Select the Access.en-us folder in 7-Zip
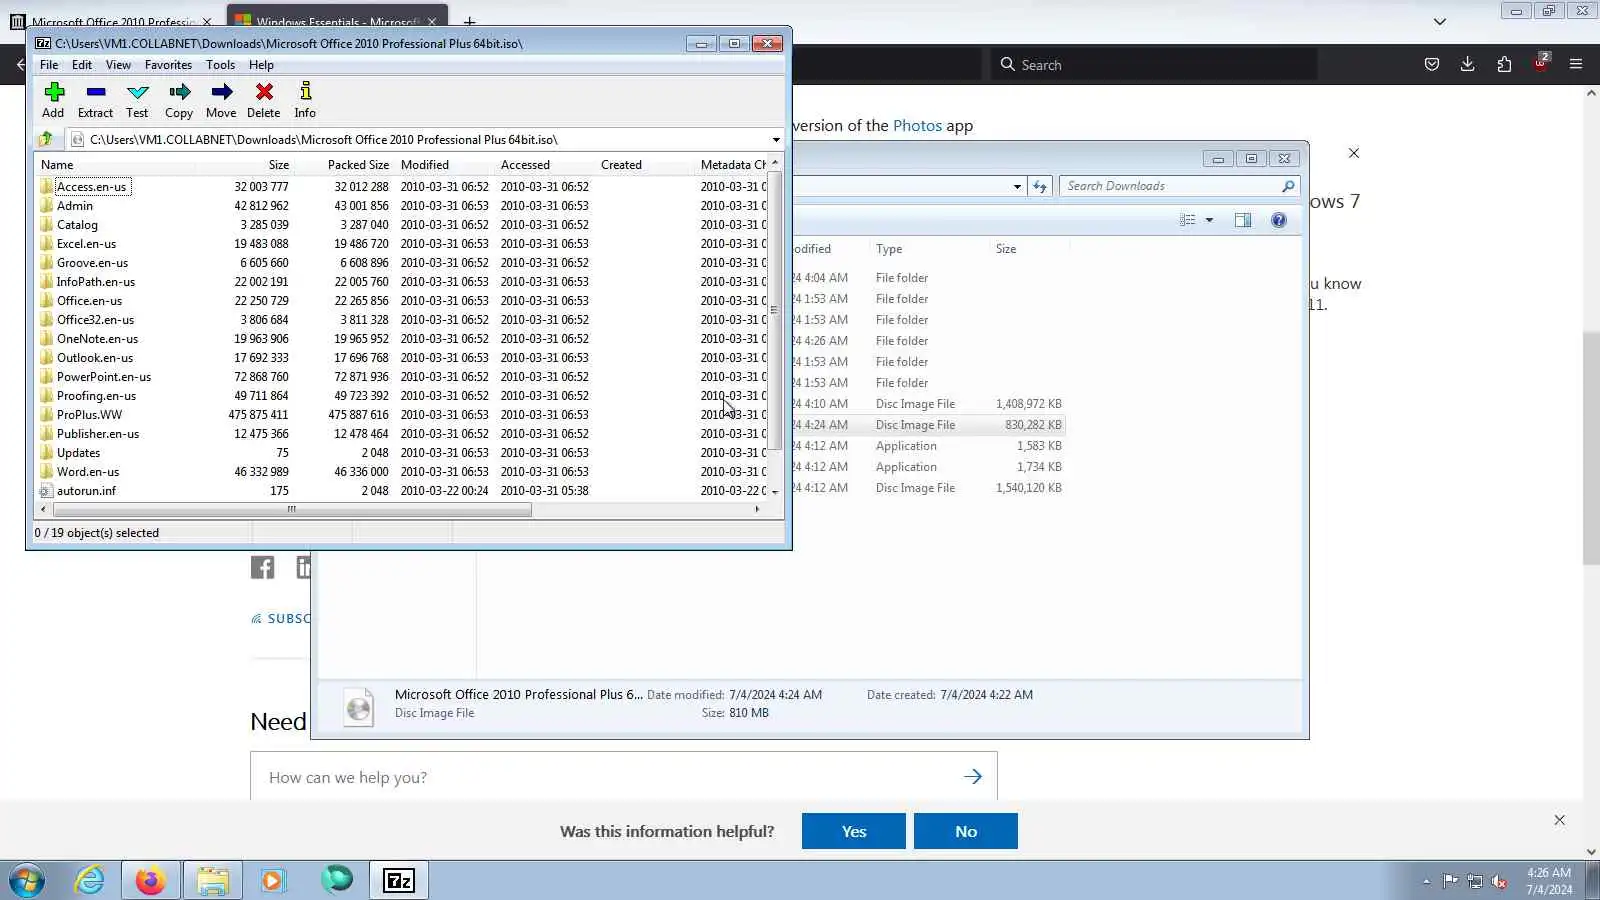 (x=91, y=187)
